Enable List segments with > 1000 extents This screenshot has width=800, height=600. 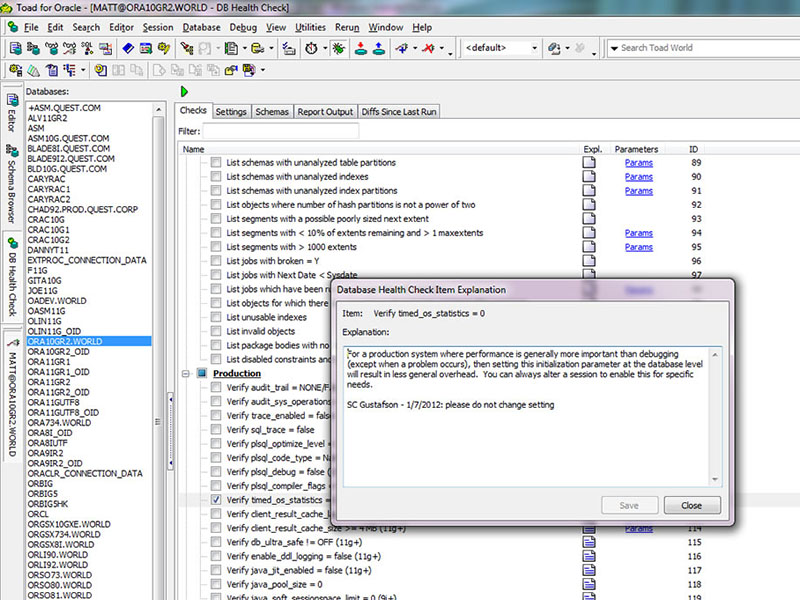216,246
